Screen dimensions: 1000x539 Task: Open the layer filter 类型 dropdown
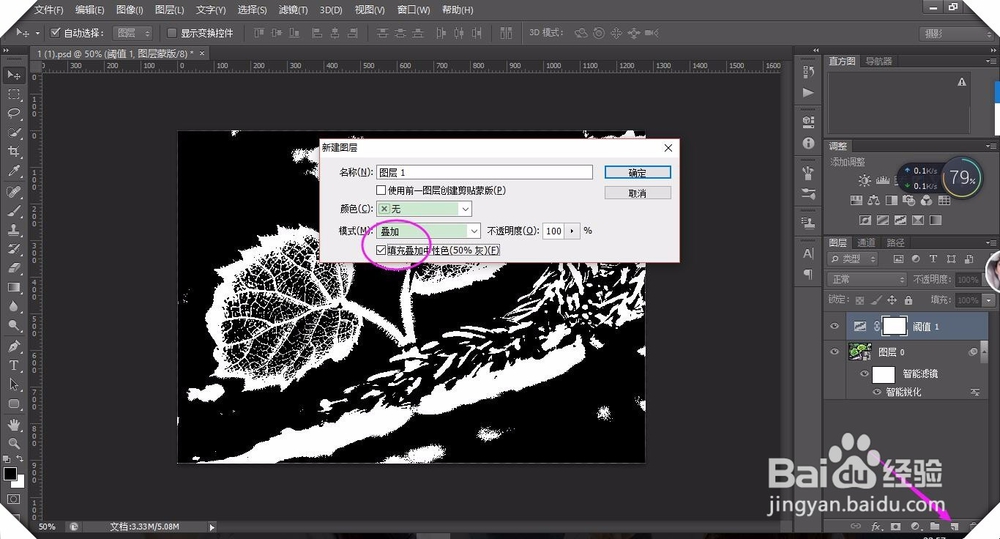click(853, 259)
